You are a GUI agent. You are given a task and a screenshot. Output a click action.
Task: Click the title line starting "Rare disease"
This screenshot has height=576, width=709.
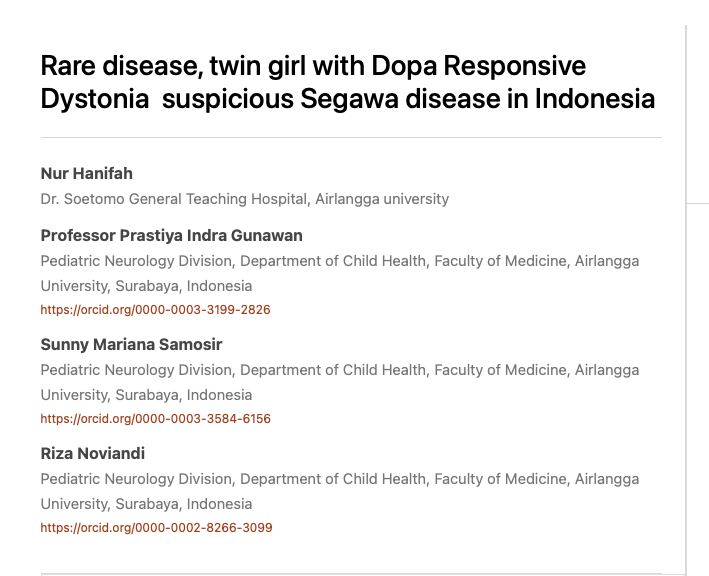tap(313, 67)
